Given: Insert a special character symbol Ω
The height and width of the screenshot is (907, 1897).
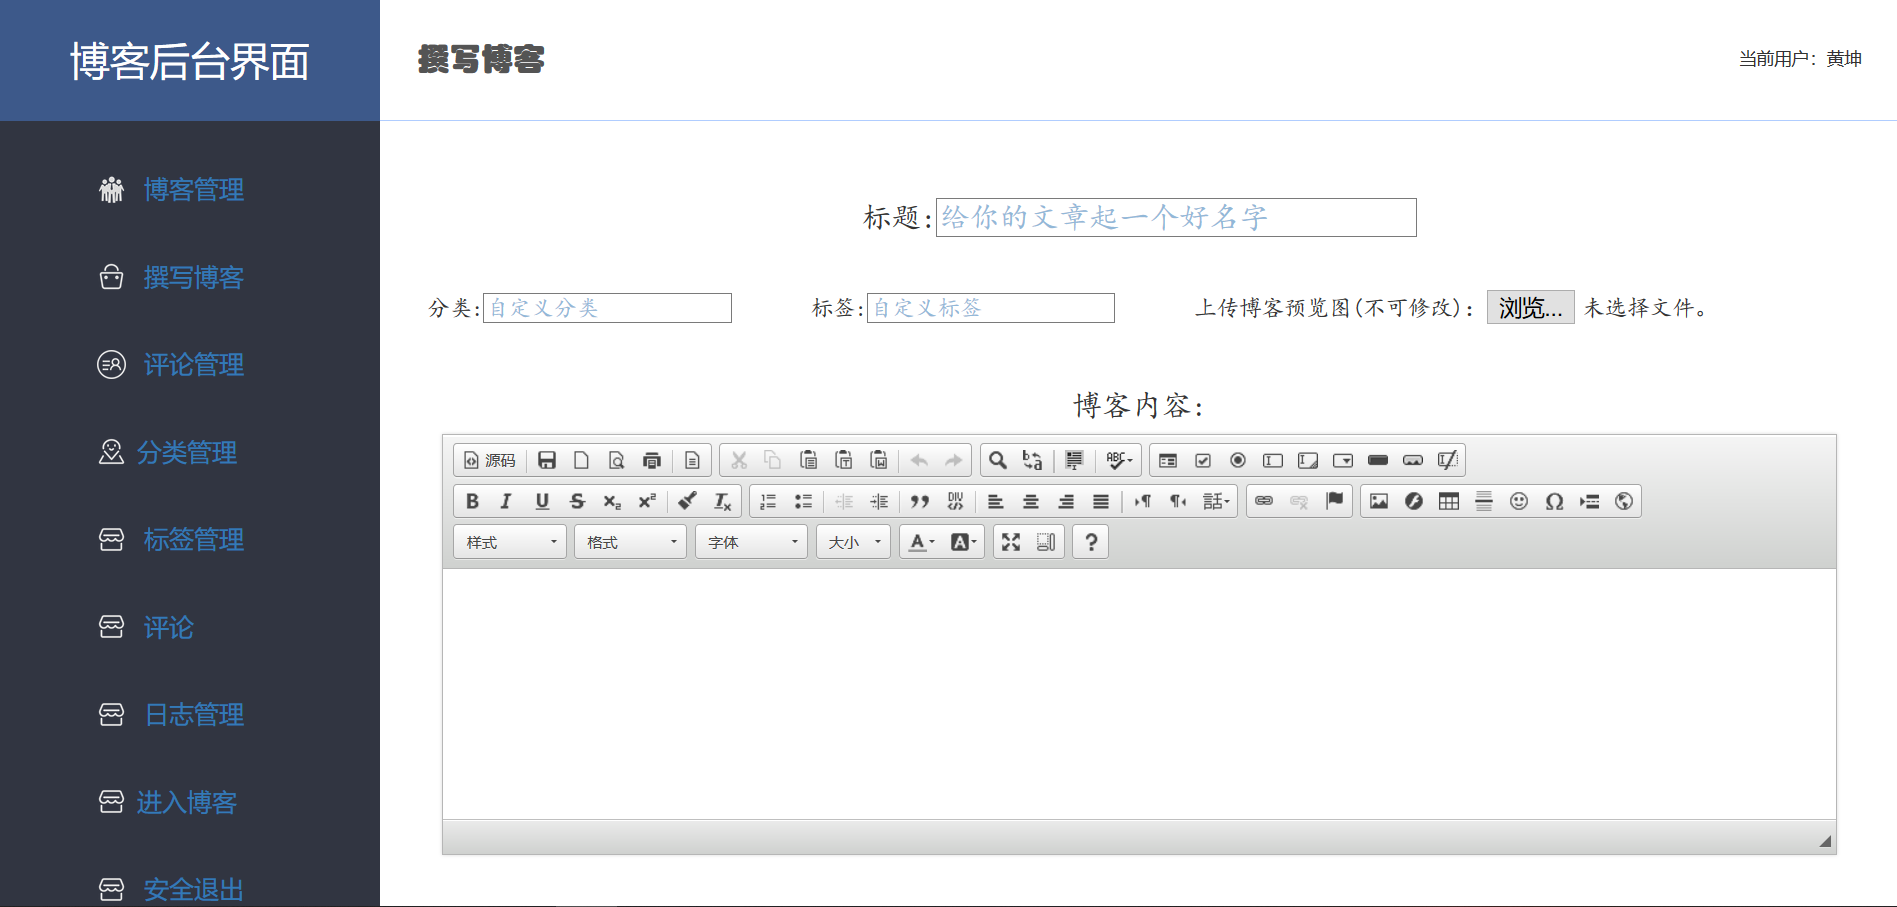Looking at the screenshot, I should tap(1553, 501).
